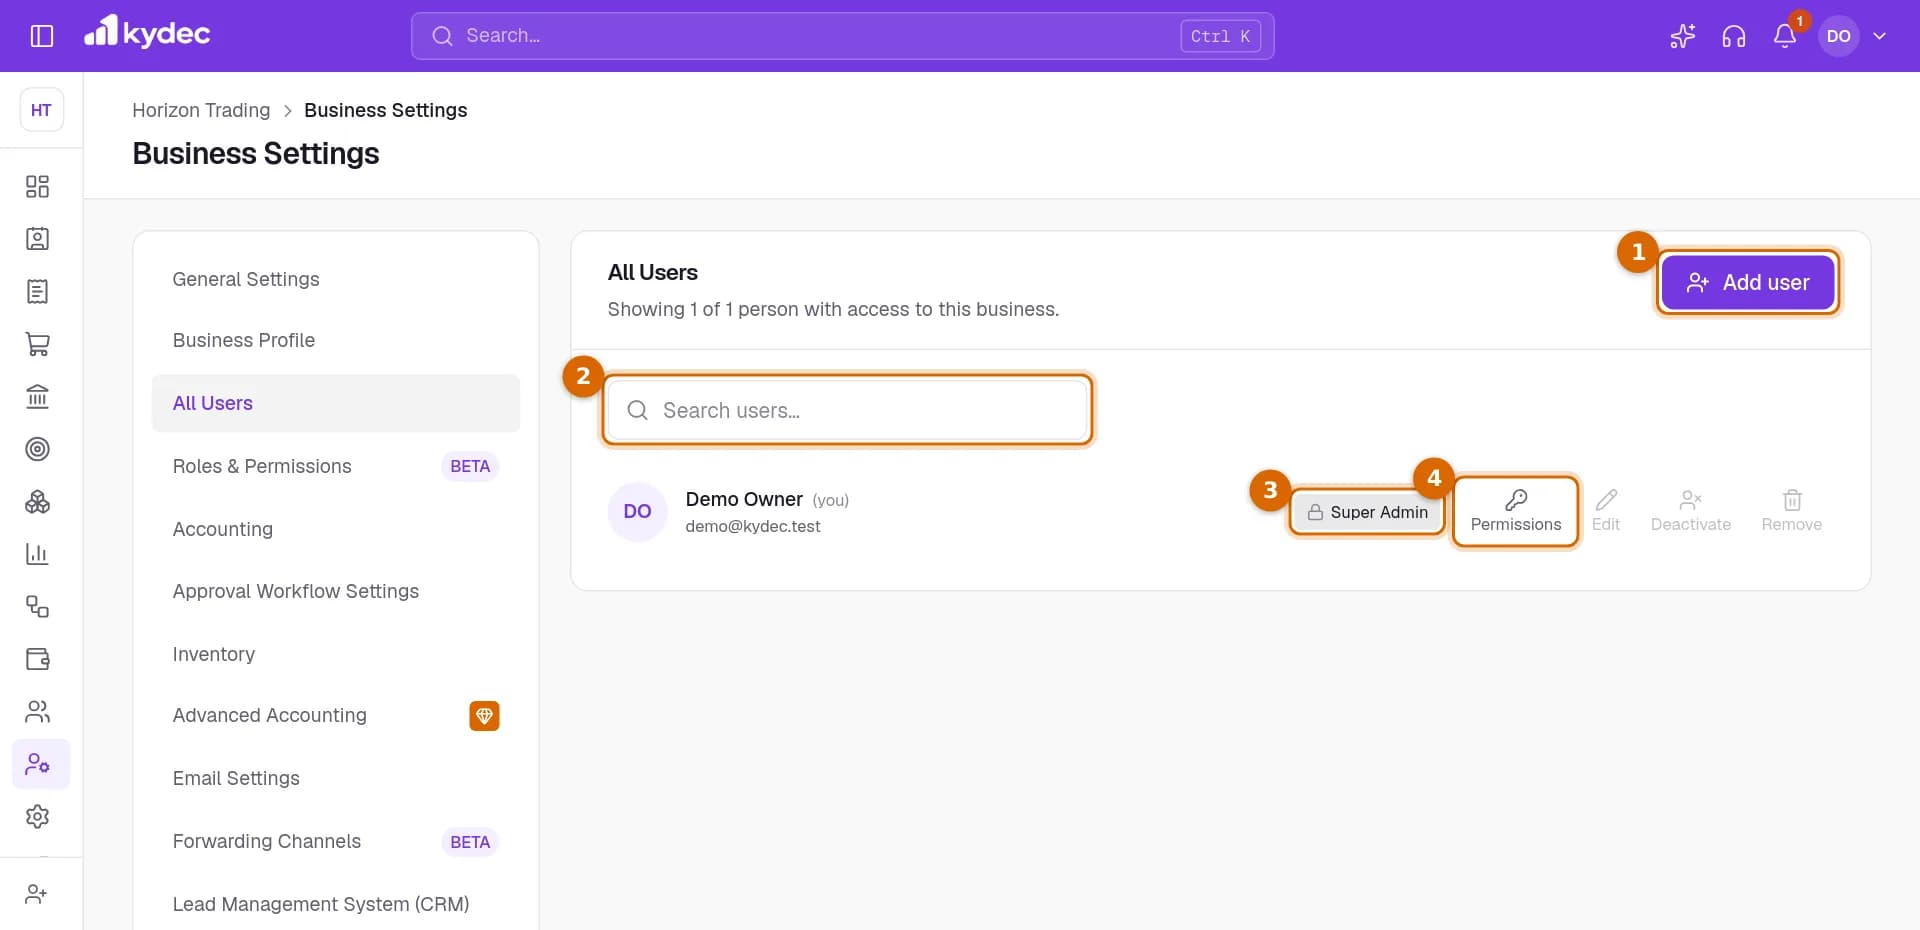Viewport: 1920px width, 930px height.
Task: Go to Horizon Trading breadcrumb
Action: [x=201, y=110]
